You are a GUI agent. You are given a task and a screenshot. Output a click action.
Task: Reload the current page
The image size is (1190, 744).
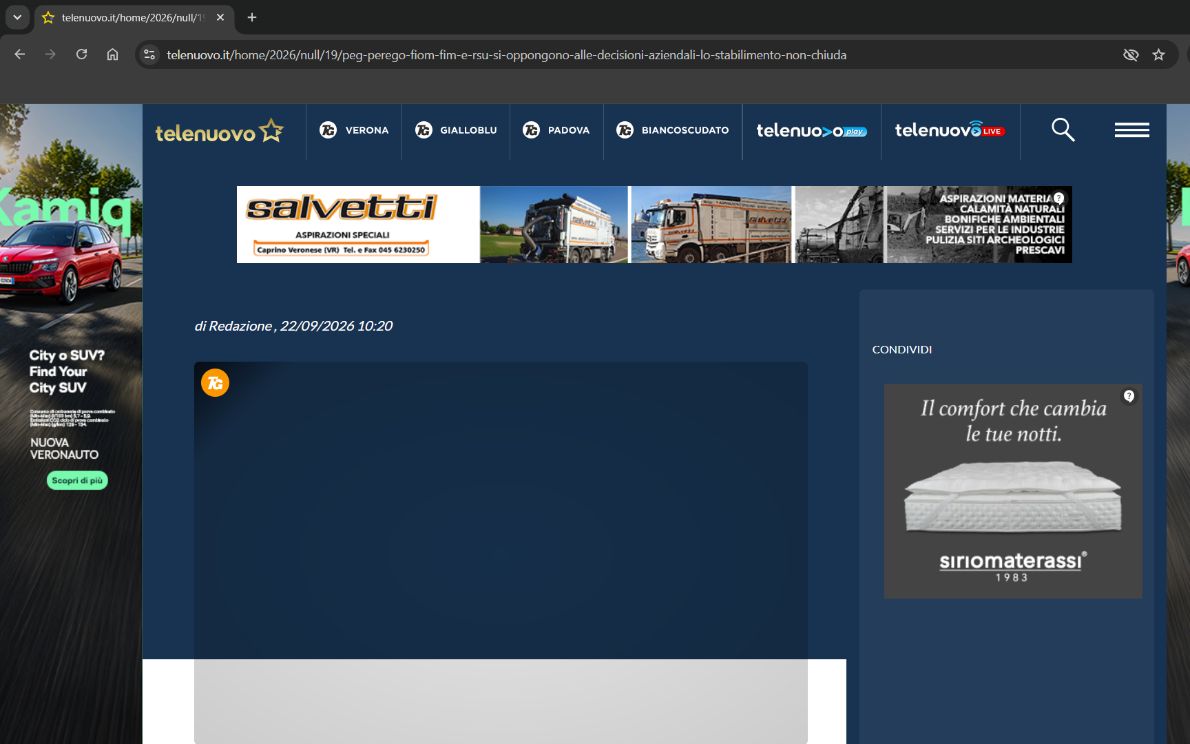81,55
